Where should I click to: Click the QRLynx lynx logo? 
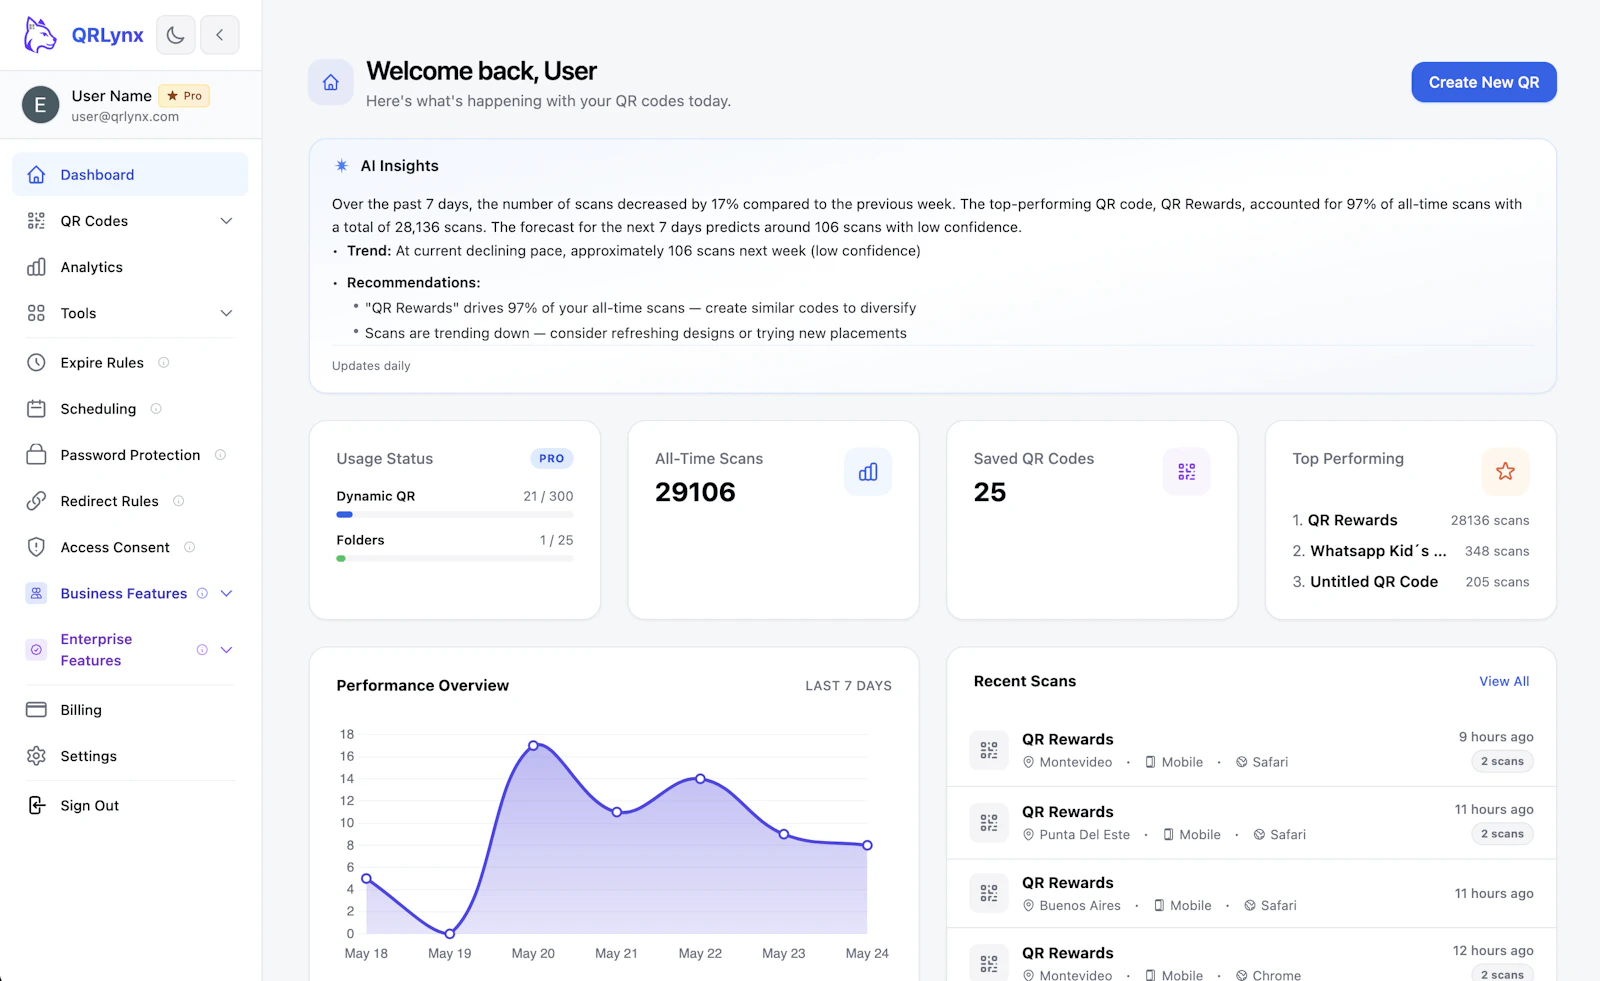pos(40,35)
